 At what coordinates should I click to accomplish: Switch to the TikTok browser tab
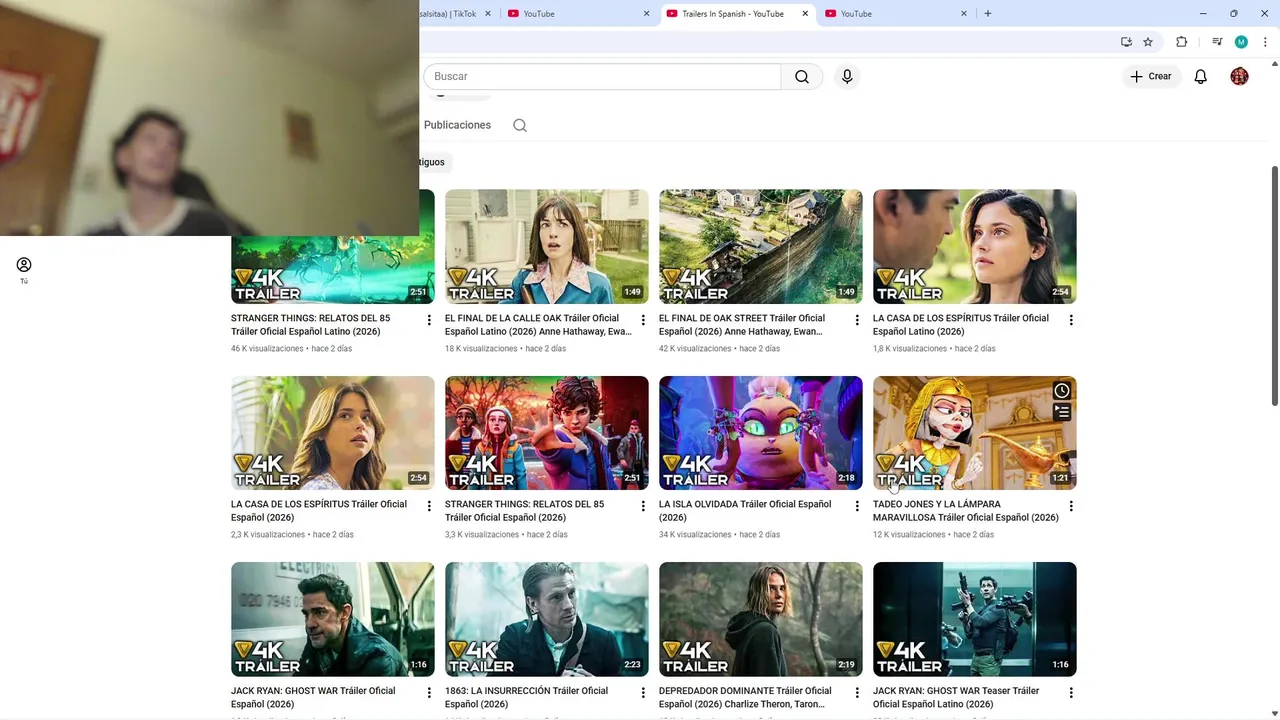pyautogui.click(x=448, y=13)
